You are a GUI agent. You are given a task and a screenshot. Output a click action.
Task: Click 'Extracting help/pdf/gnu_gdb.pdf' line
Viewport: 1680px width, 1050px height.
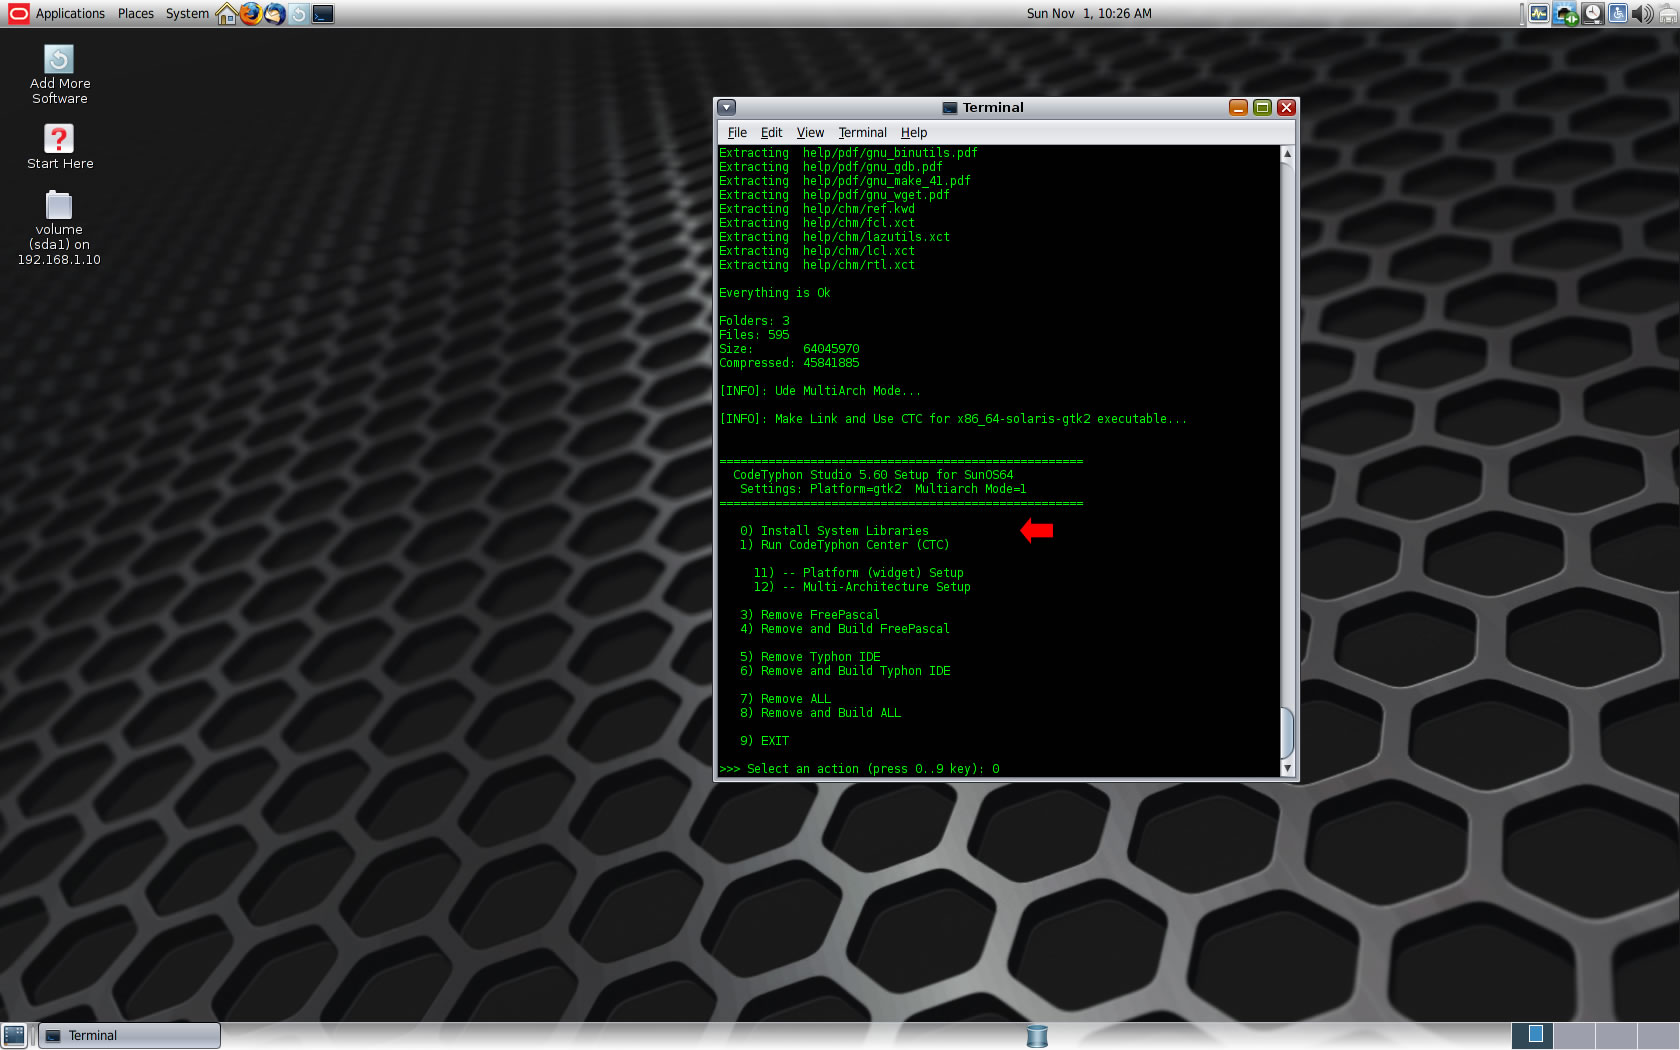click(x=831, y=167)
